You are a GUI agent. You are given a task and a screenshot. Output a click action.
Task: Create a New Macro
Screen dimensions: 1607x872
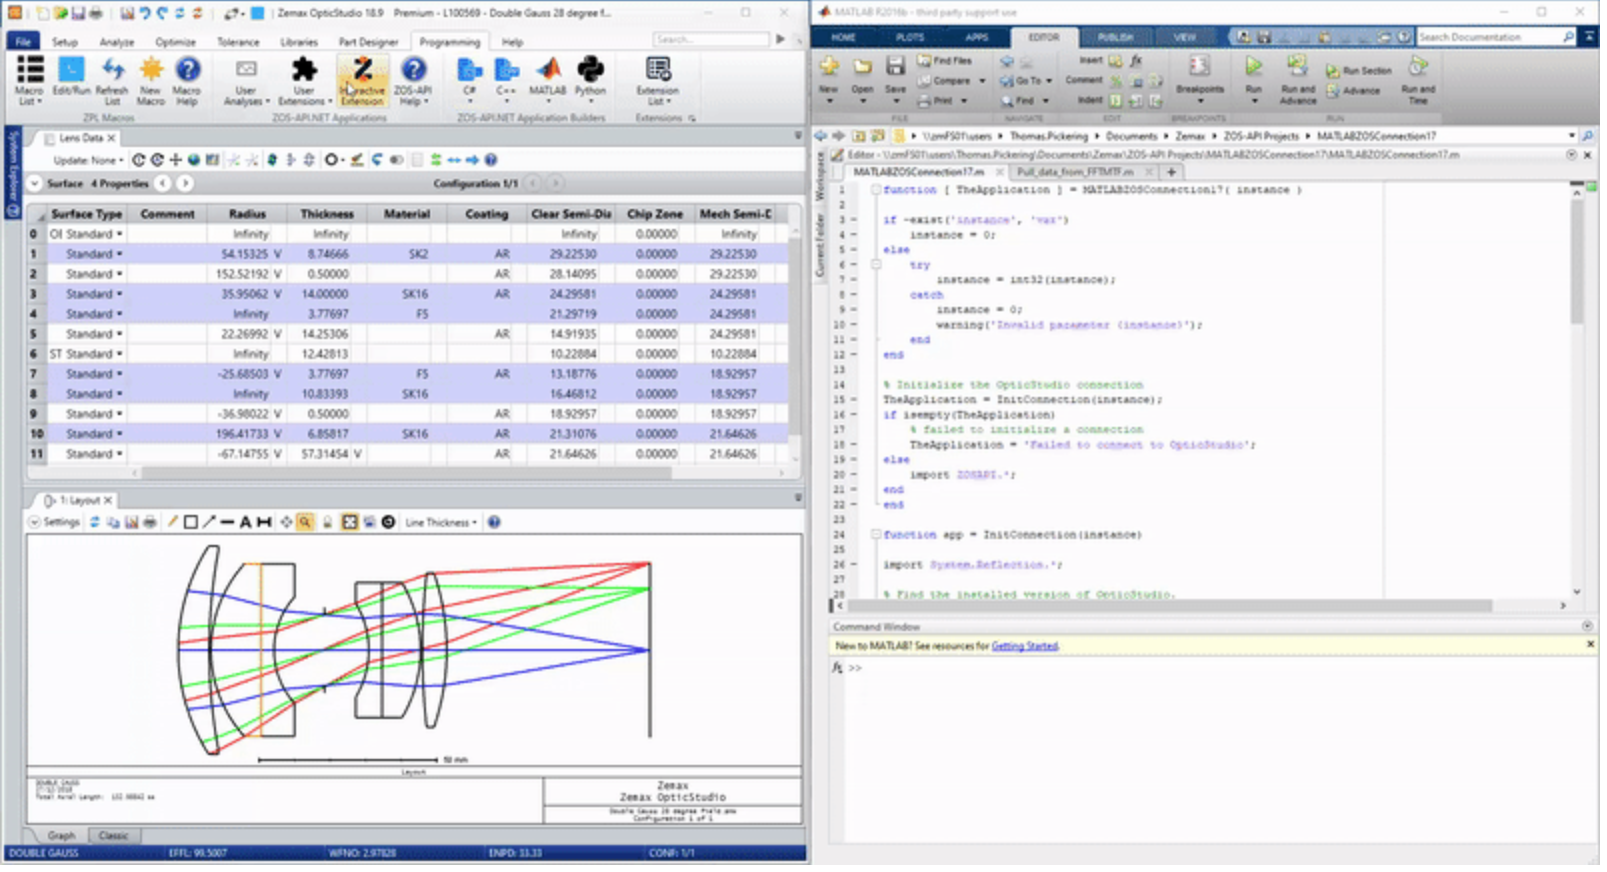pos(151,80)
